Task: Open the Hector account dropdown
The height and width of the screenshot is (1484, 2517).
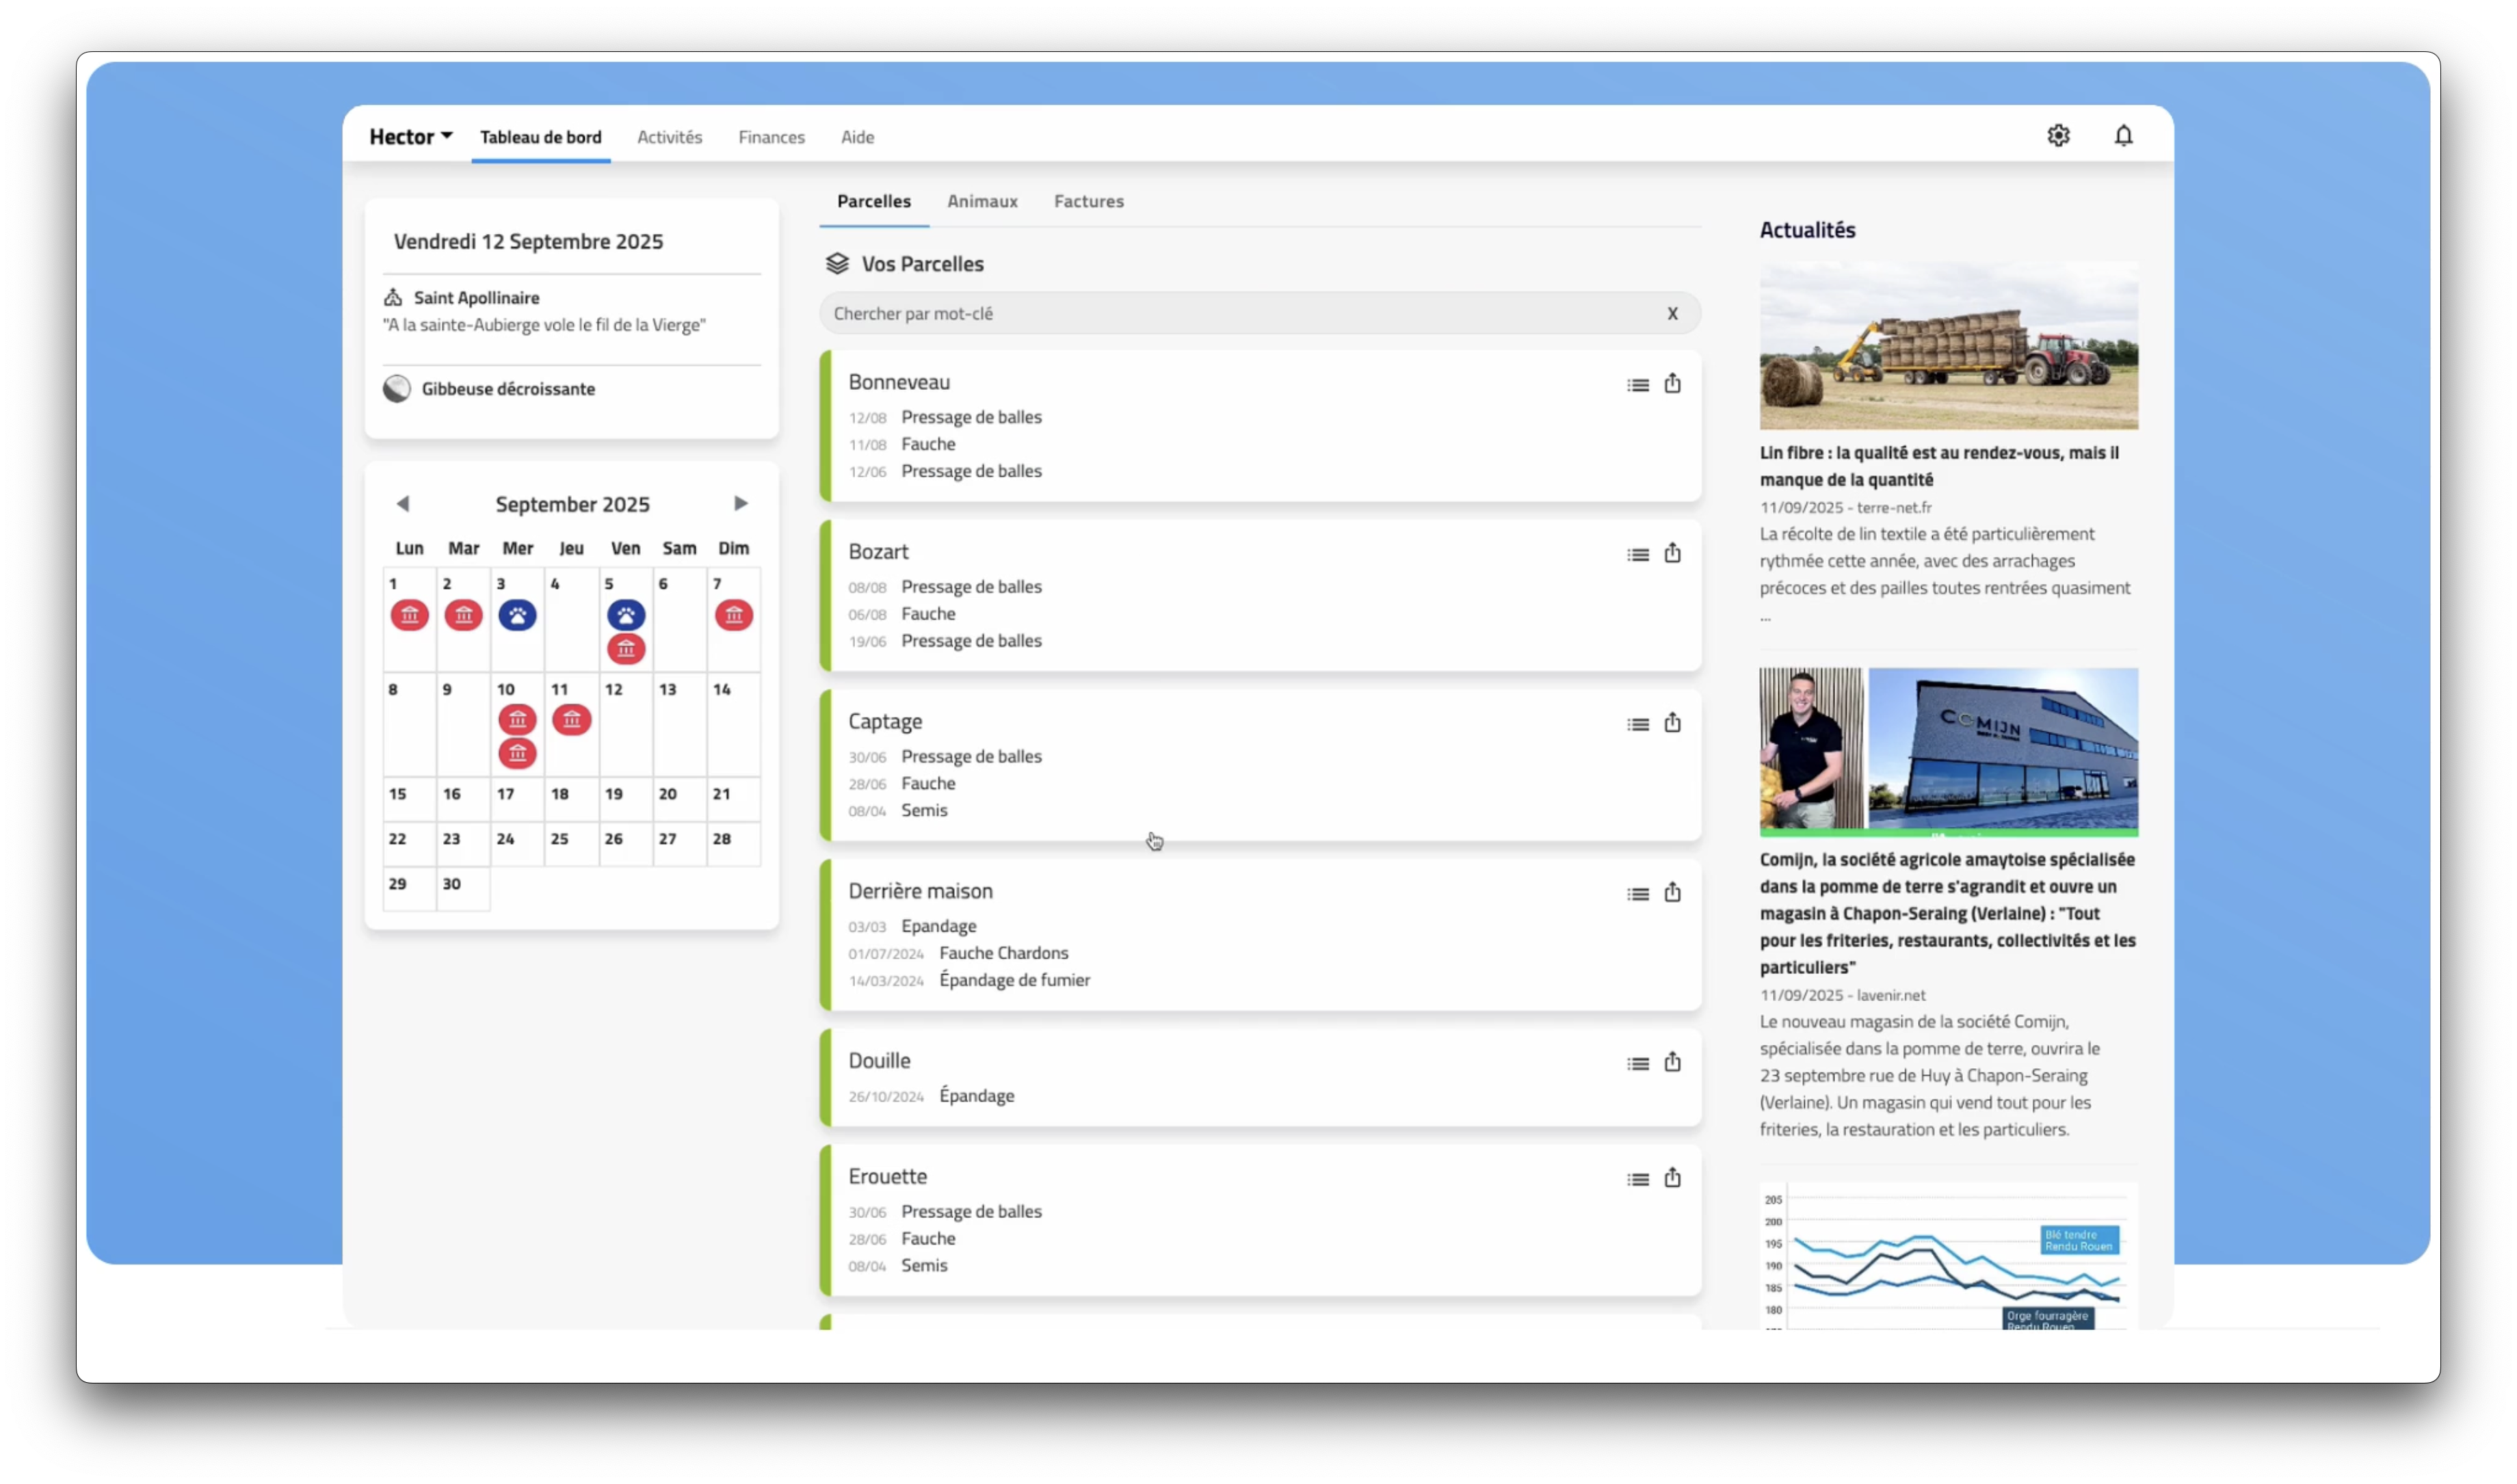Action: [x=411, y=137]
